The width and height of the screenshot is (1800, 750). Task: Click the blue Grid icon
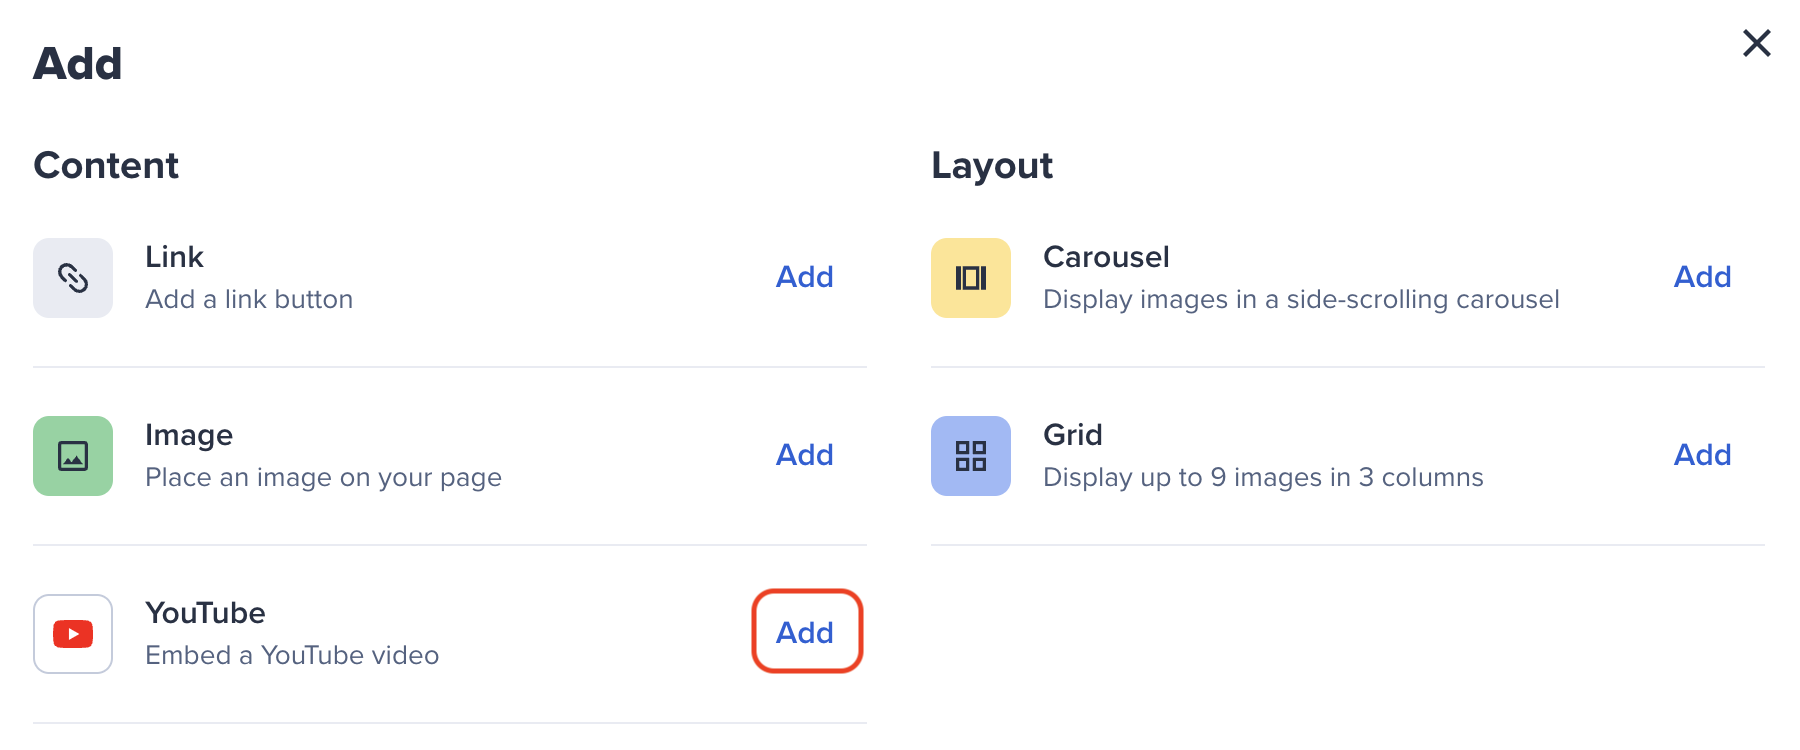coord(971,456)
